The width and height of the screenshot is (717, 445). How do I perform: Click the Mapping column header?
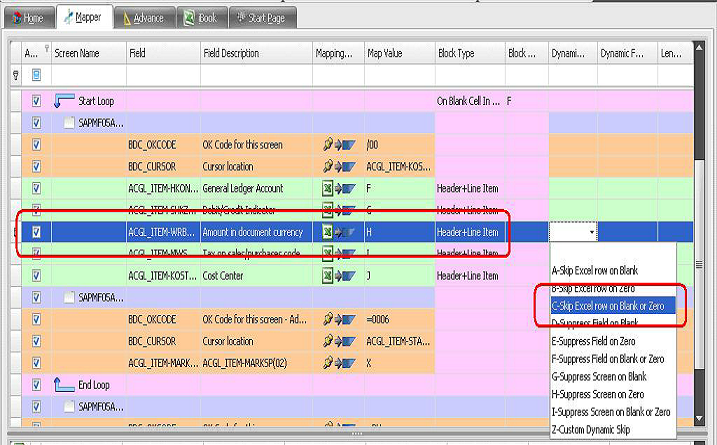338,53
